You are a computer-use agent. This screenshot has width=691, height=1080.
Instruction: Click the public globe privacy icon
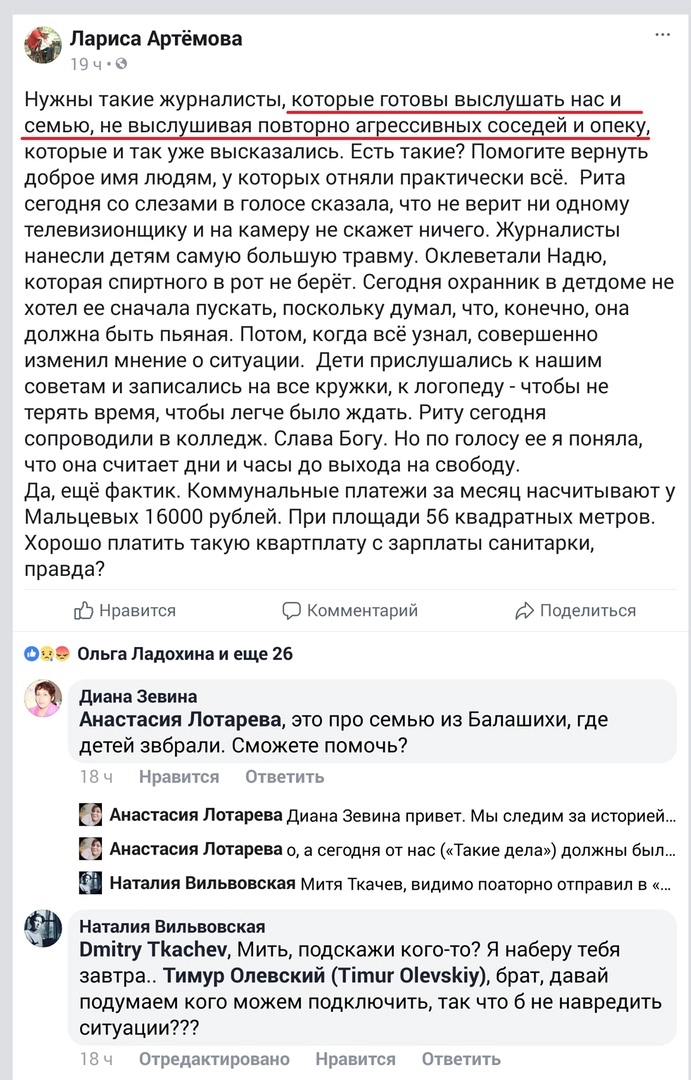[x=122, y=64]
